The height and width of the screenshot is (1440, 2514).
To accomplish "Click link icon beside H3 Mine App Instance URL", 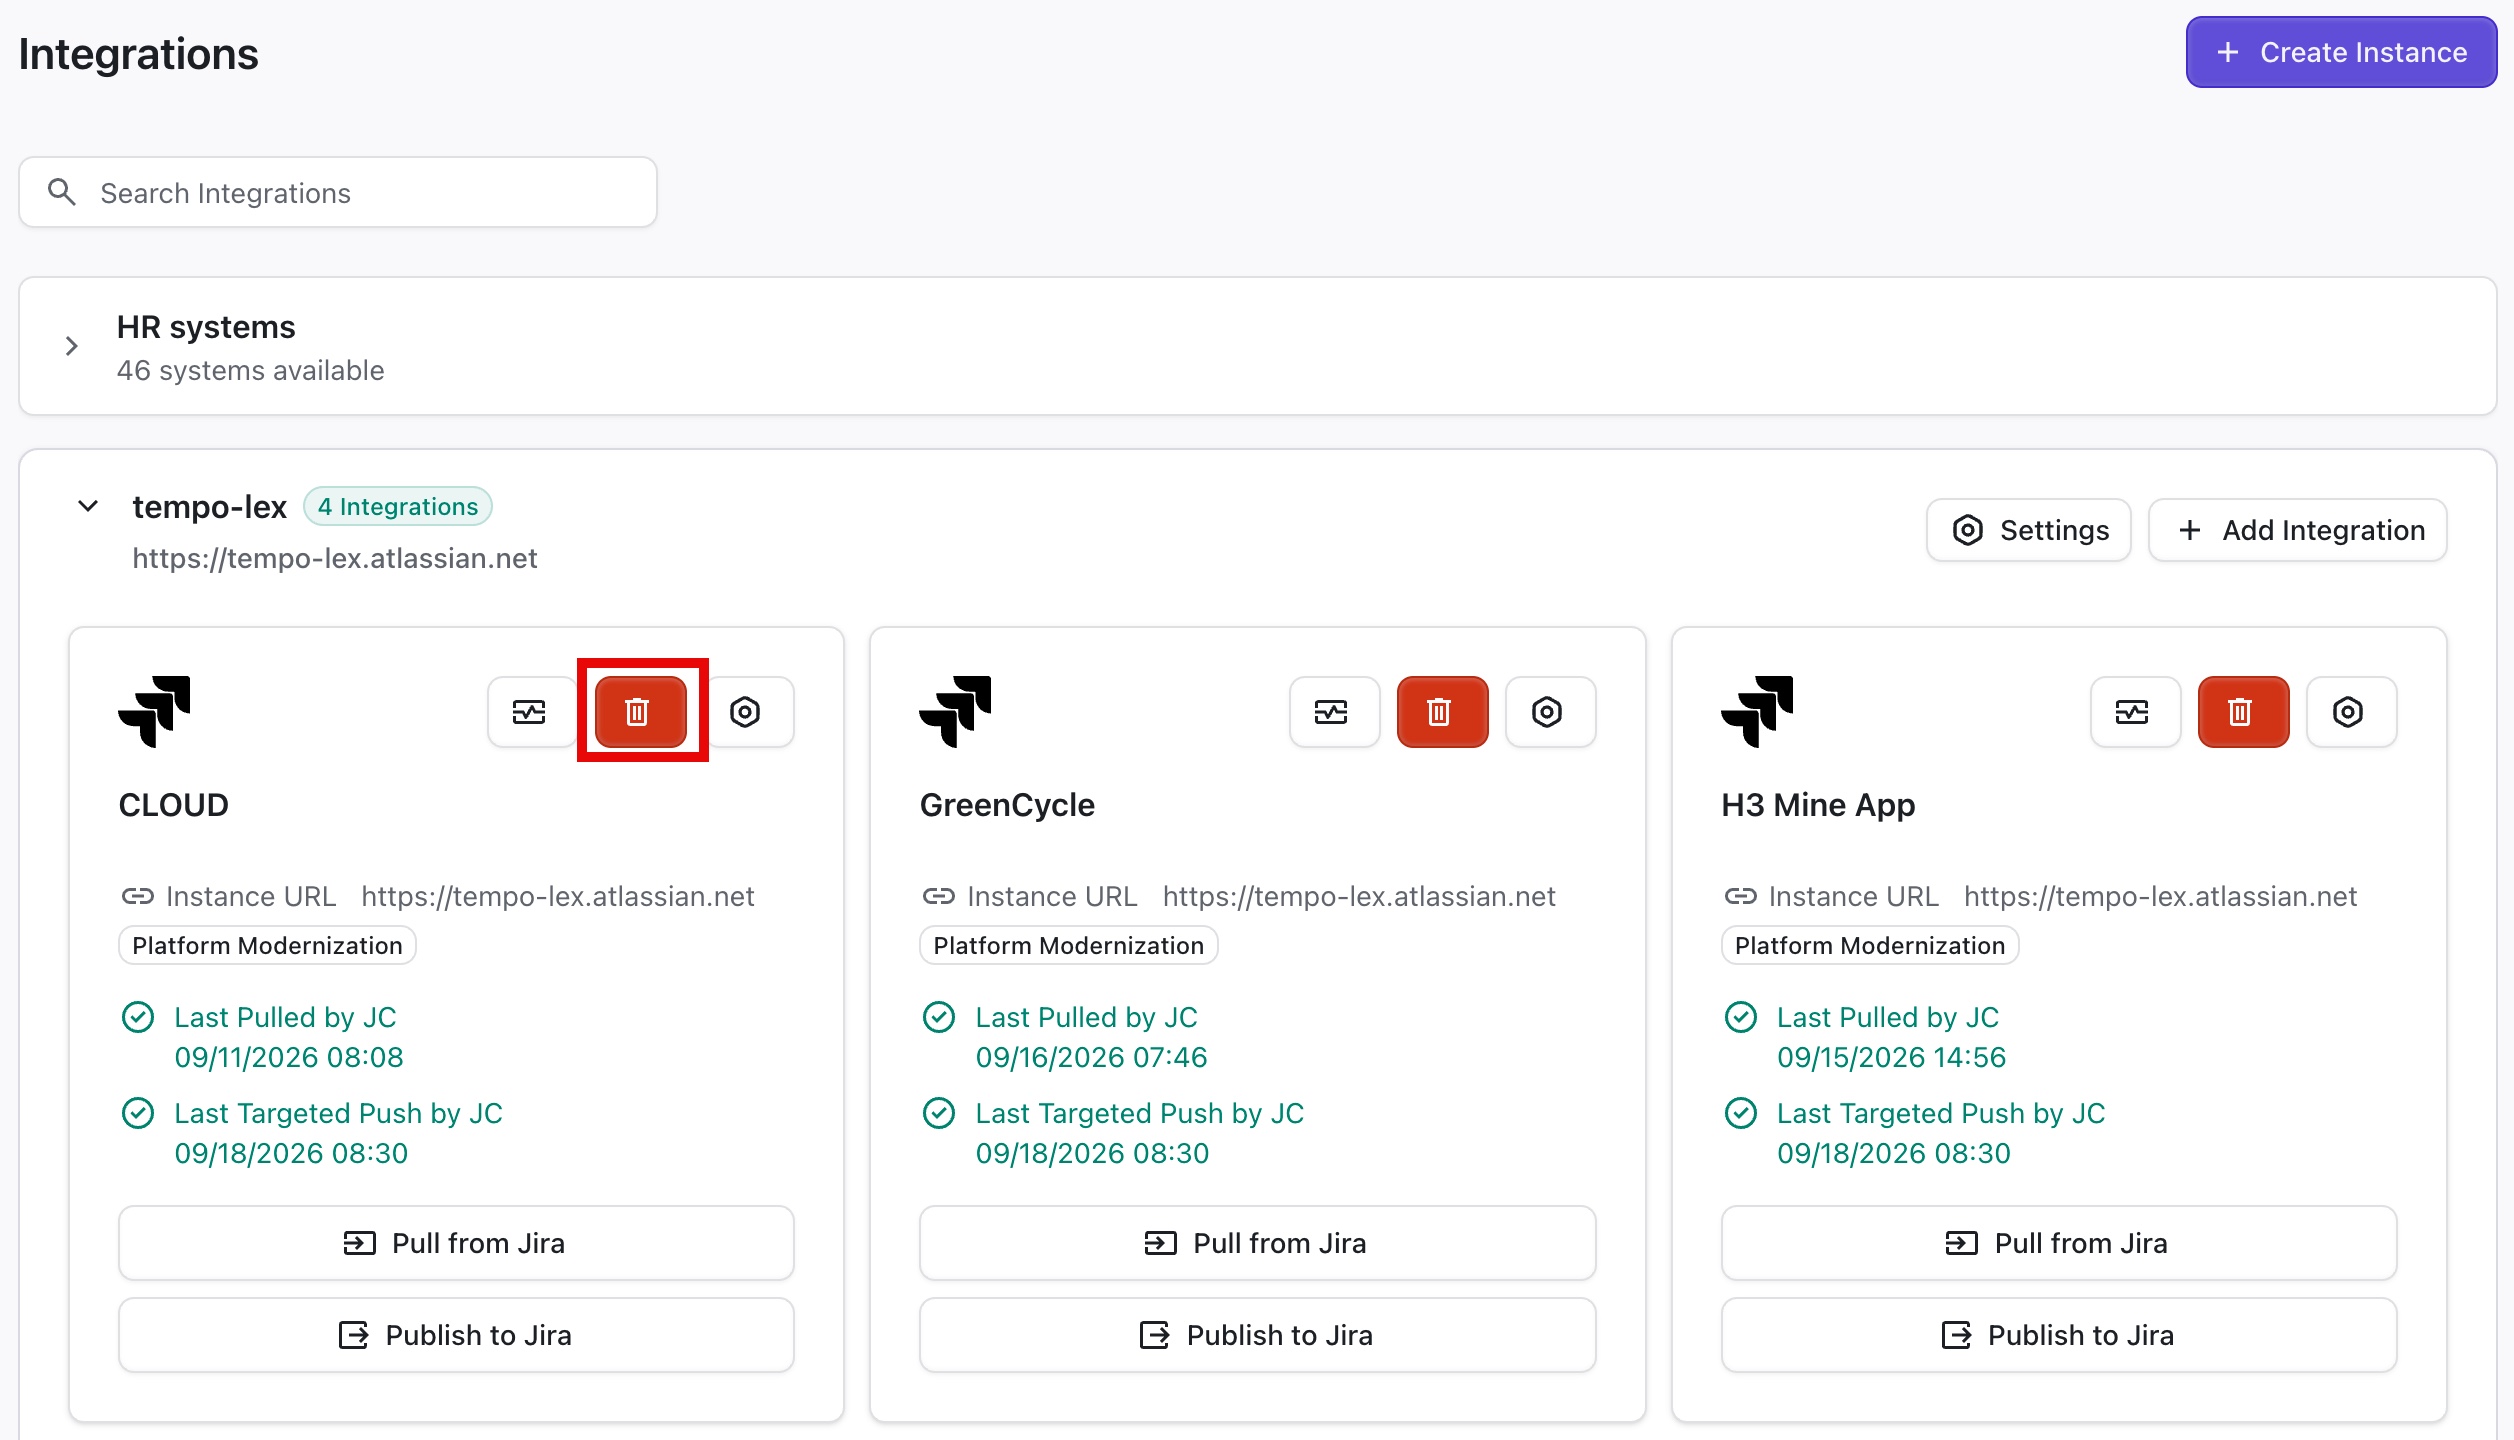I will coord(1741,896).
